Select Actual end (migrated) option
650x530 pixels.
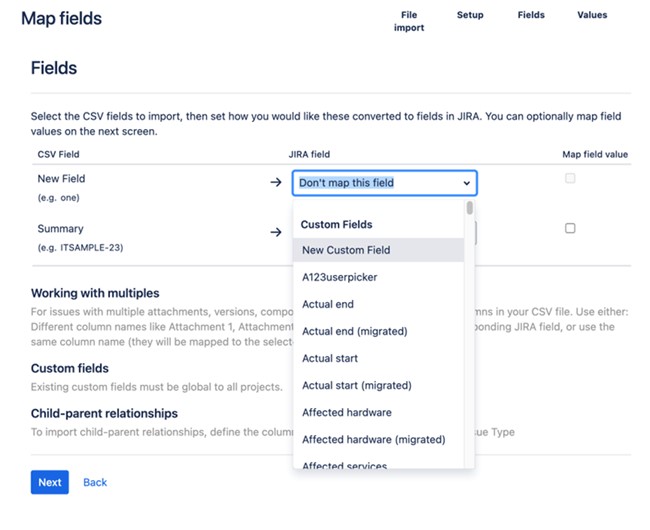tap(378, 331)
